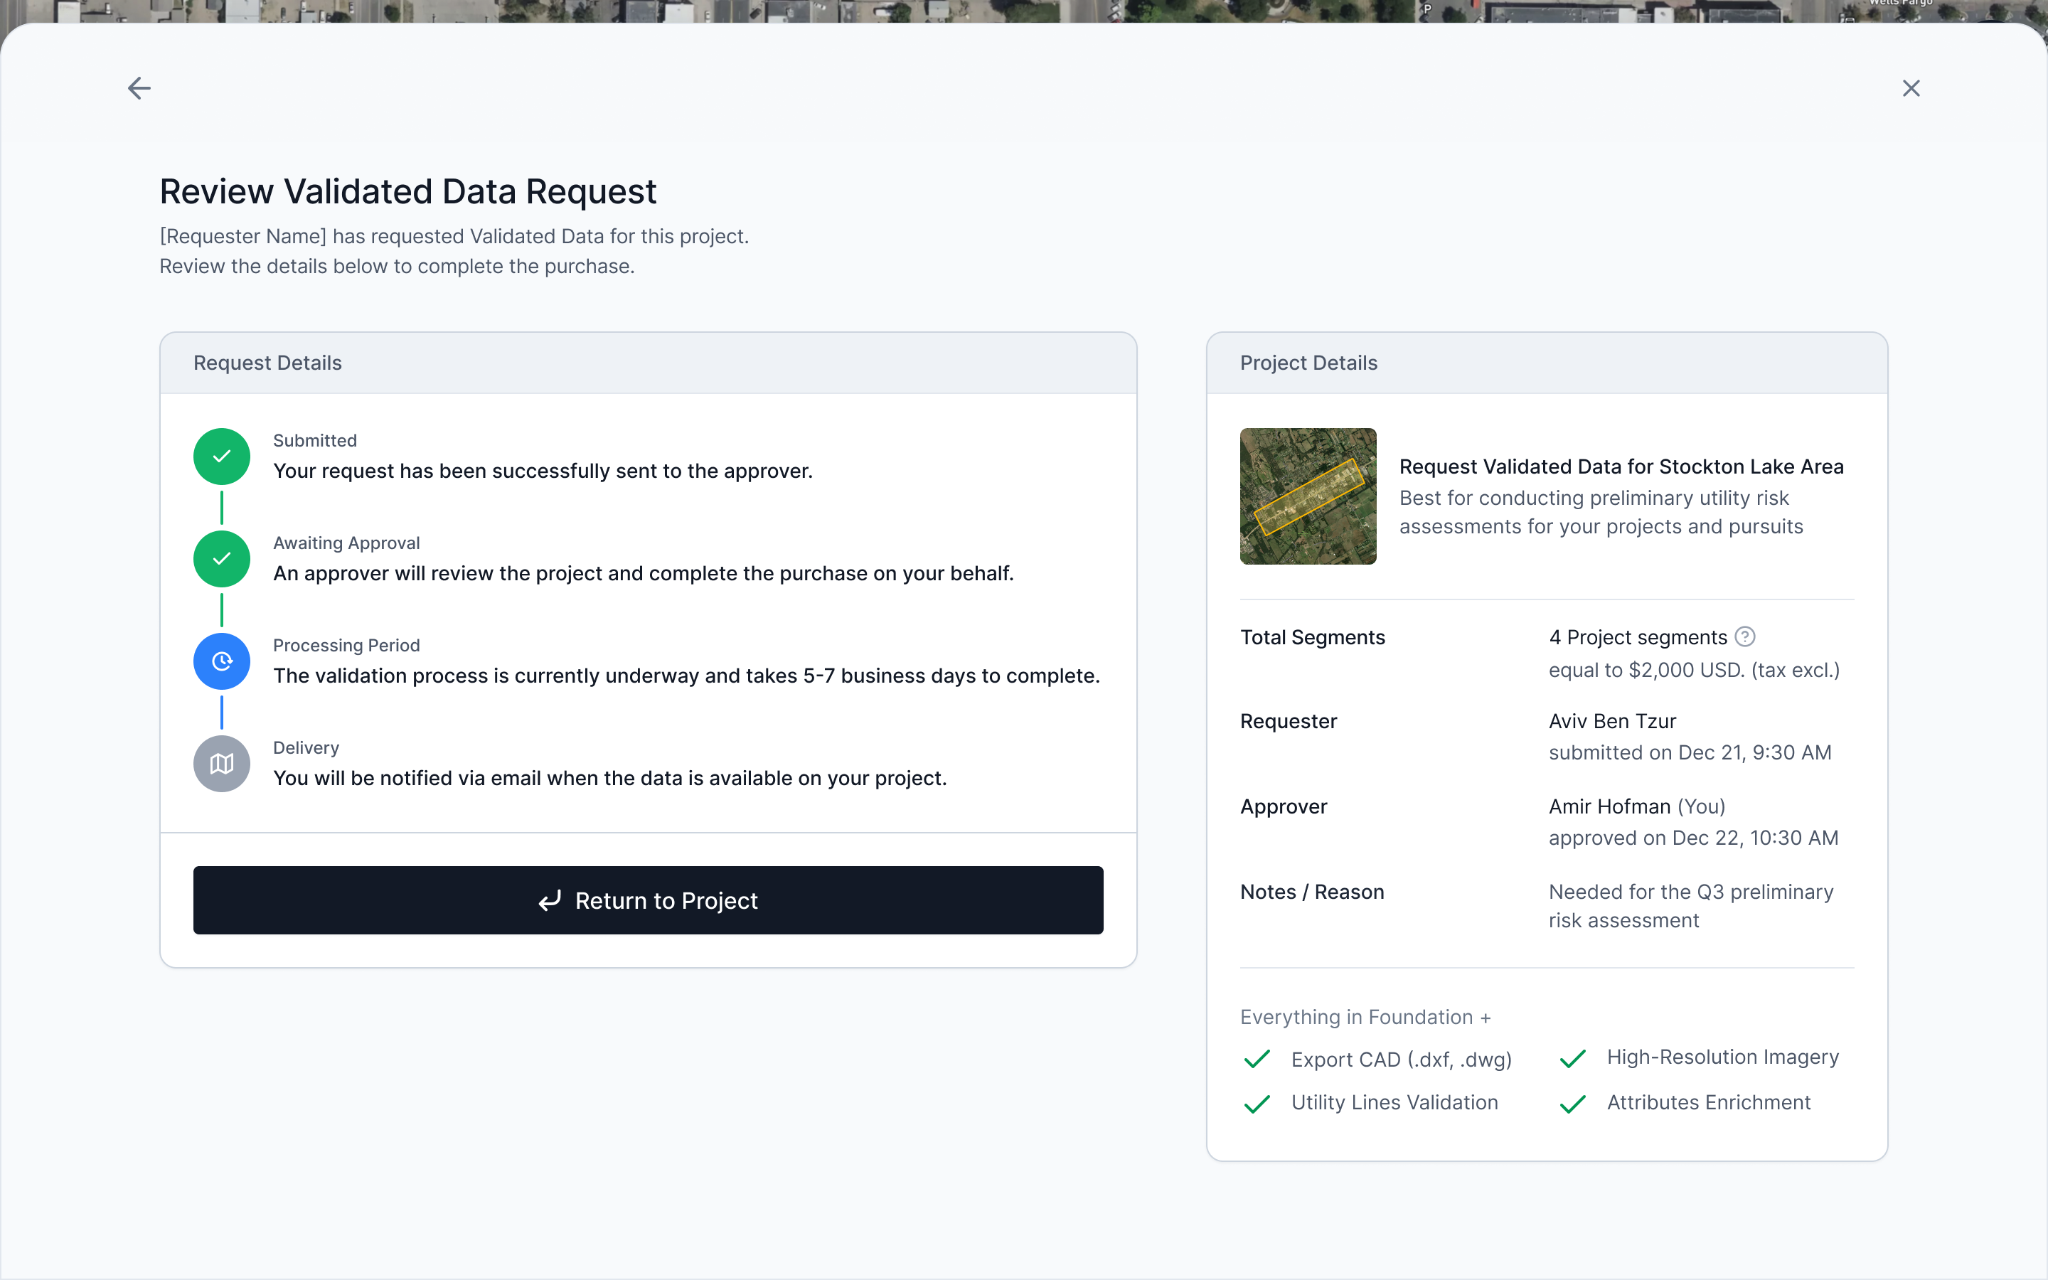Click the High-Resolution Imagery checkmark icon

(1572, 1059)
